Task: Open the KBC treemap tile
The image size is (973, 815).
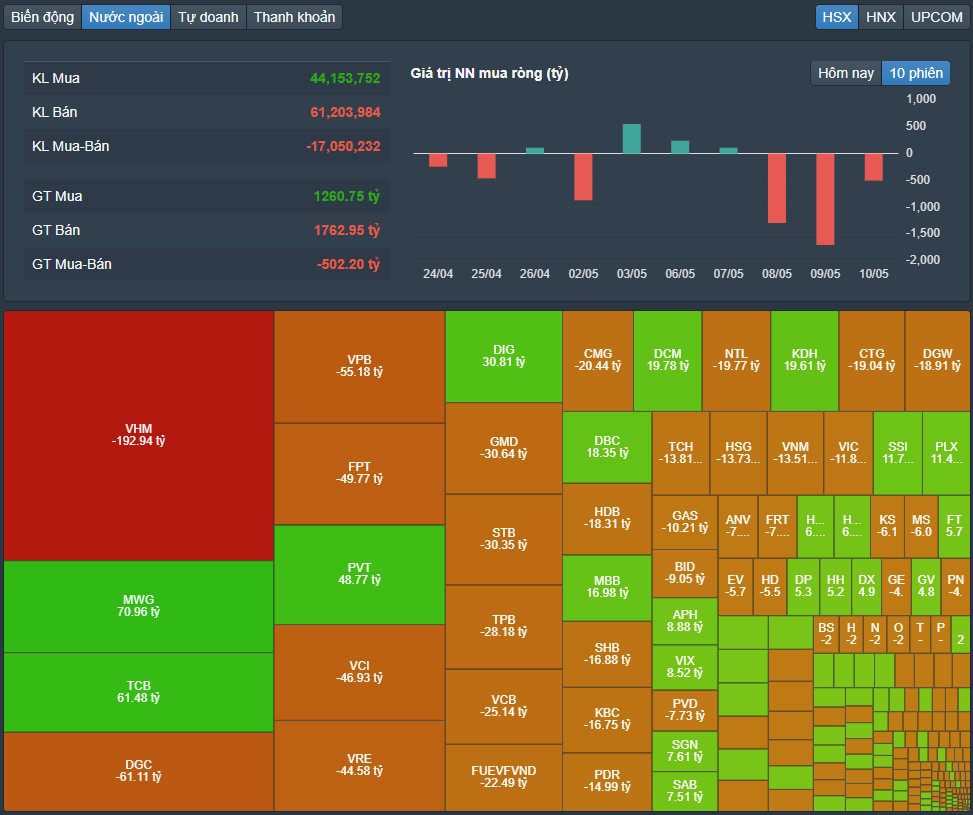Action: (x=607, y=719)
